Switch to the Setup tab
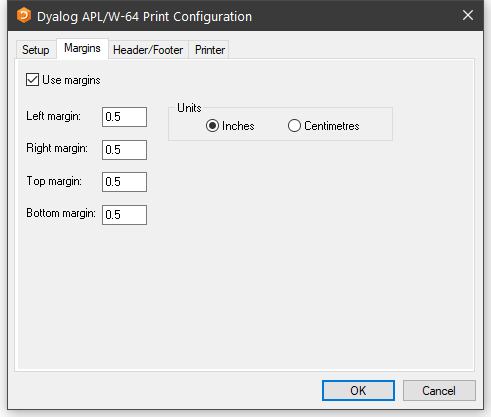 [36, 50]
